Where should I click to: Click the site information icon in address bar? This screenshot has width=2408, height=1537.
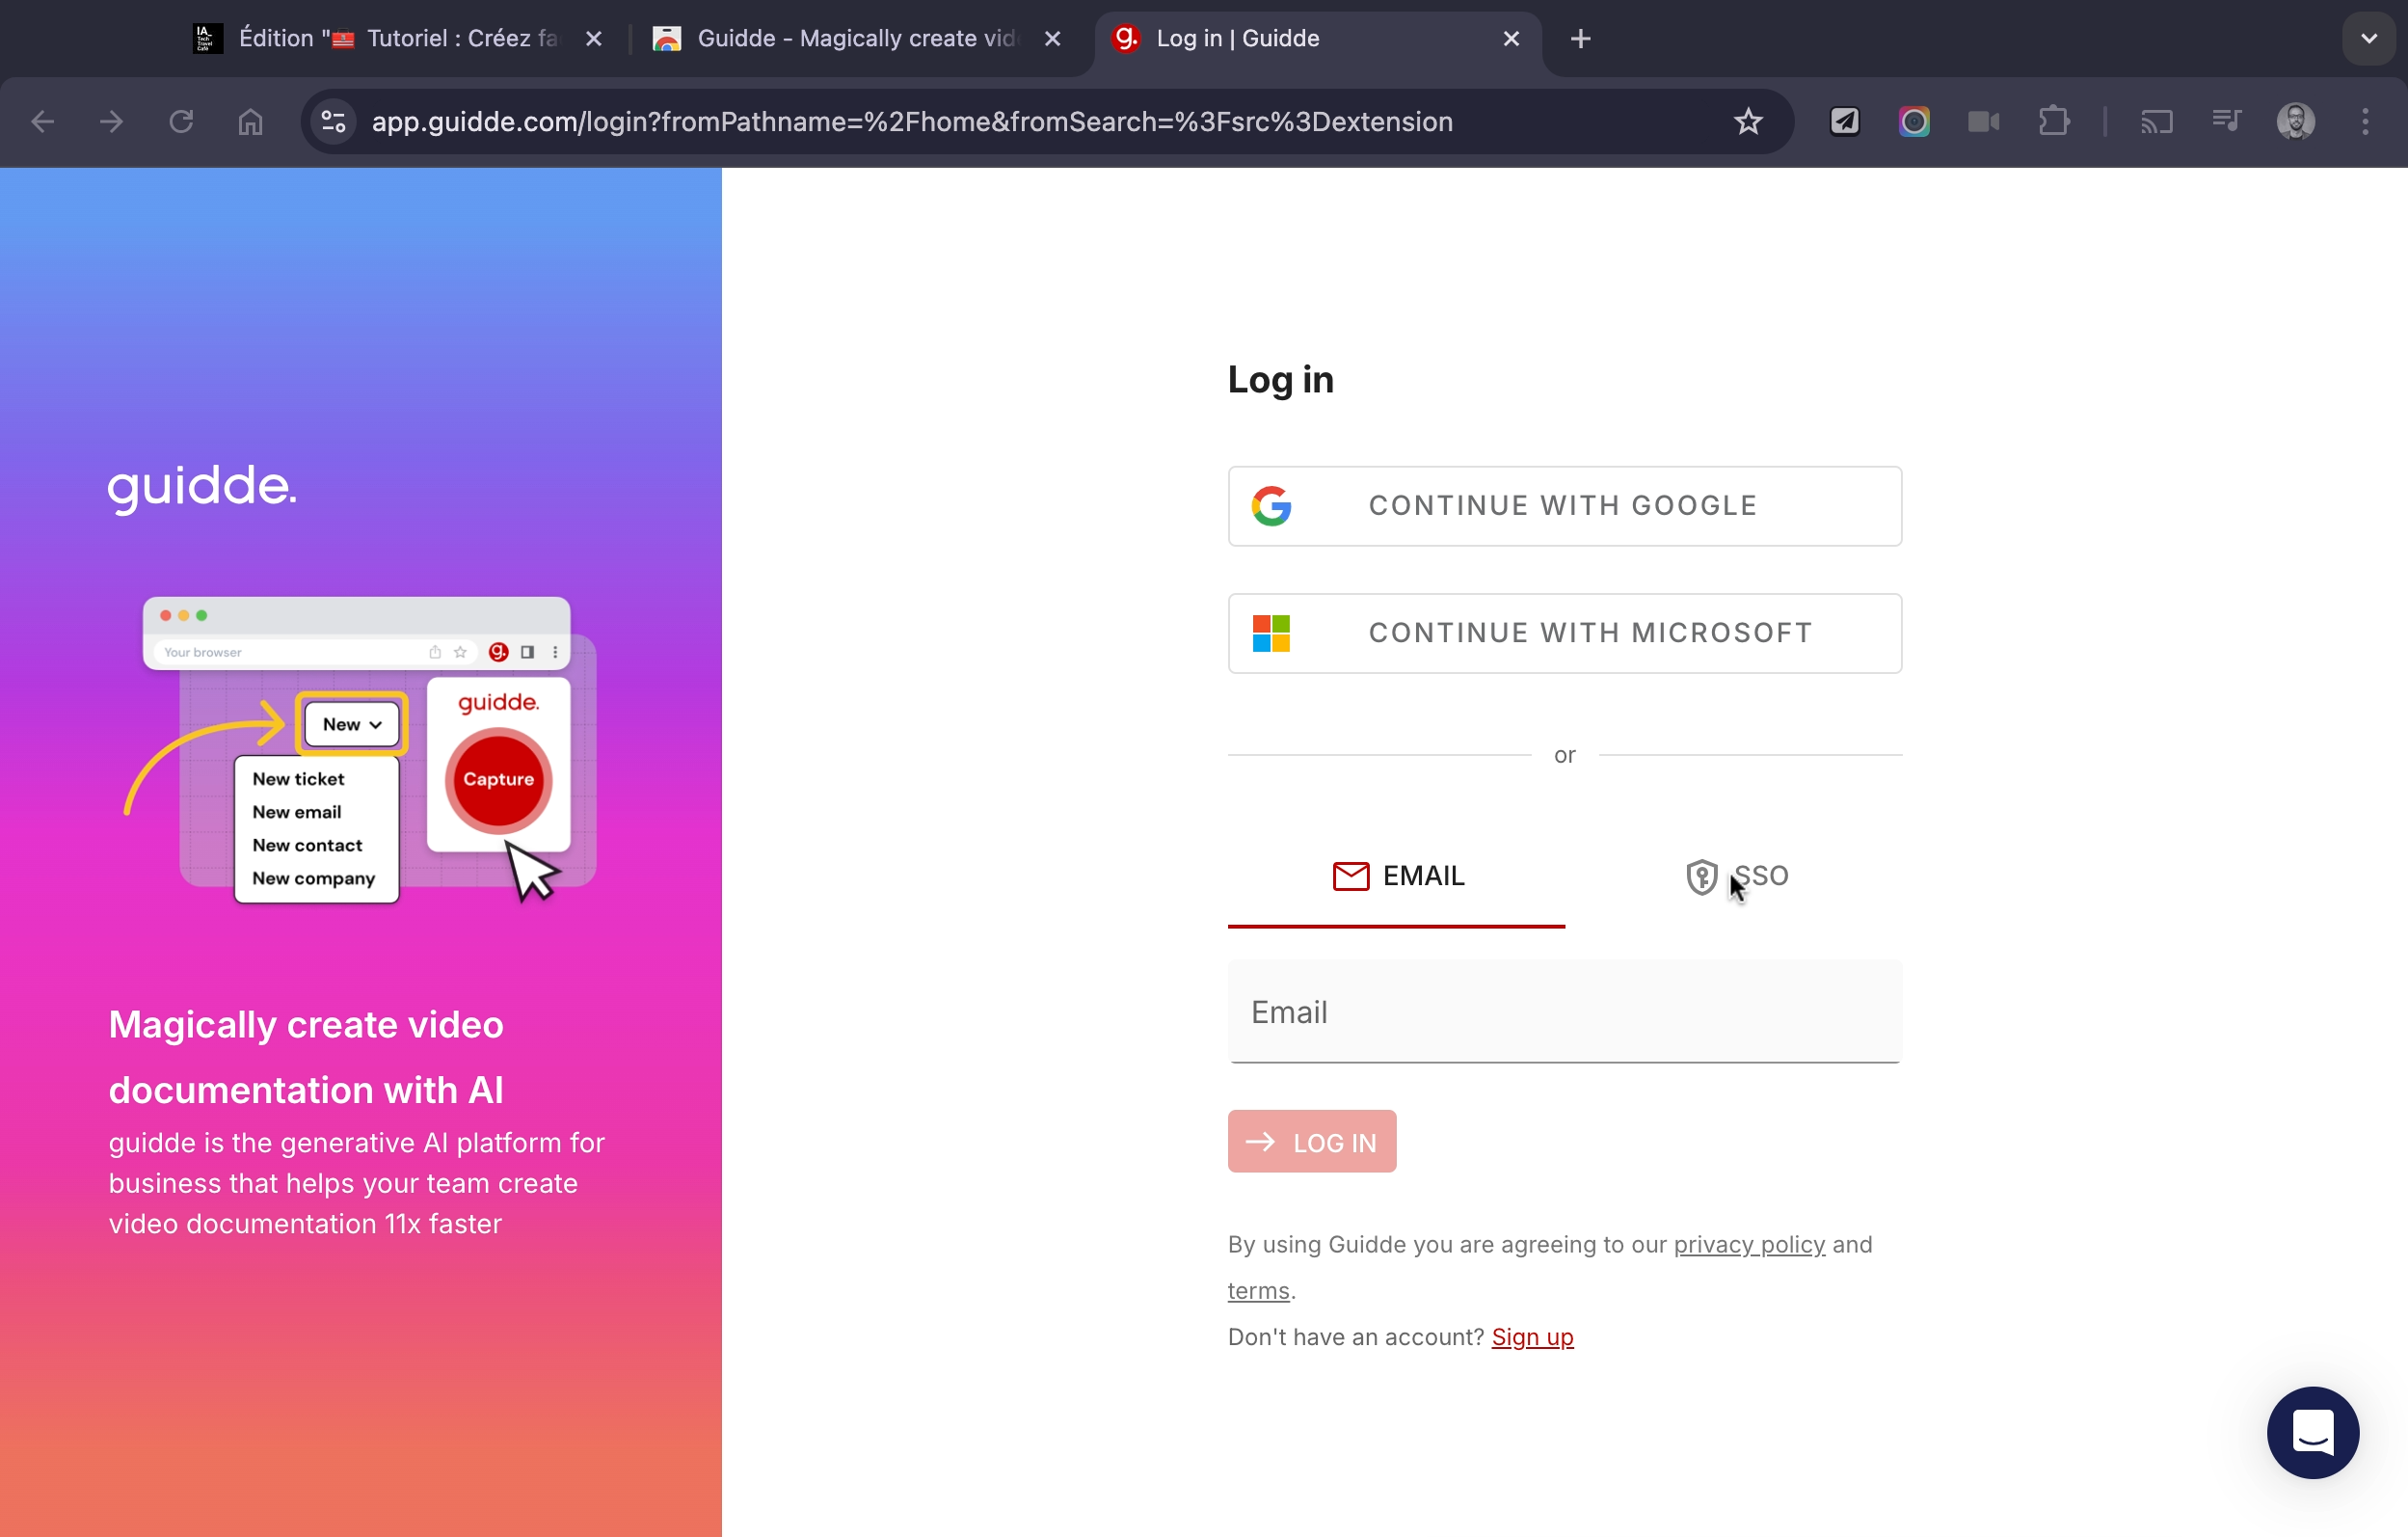[334, 122]
